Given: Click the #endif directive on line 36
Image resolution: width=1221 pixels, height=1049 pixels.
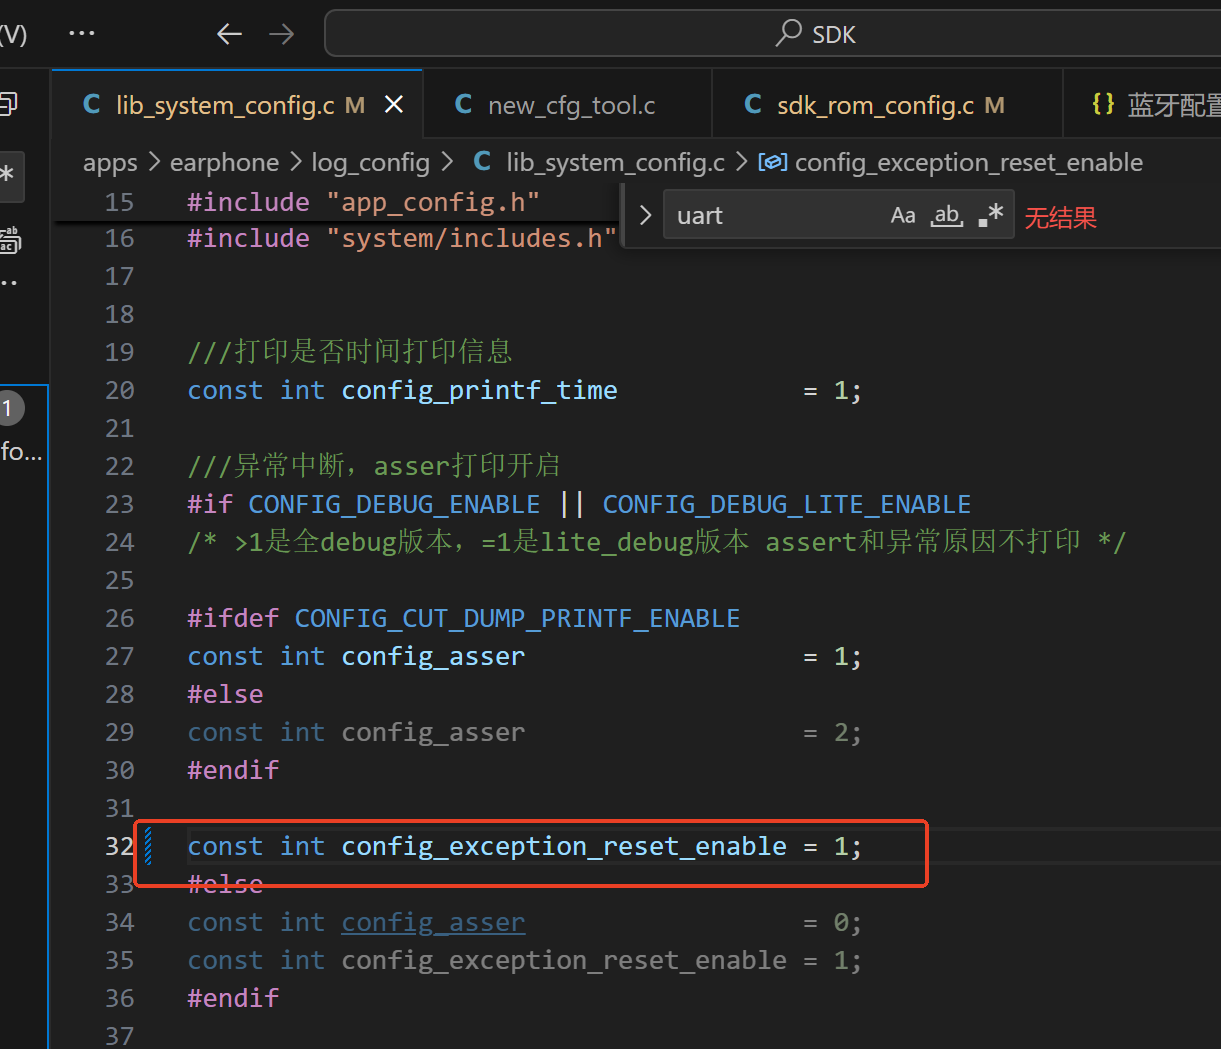Looking at the screenshot, I should (233, 998).
